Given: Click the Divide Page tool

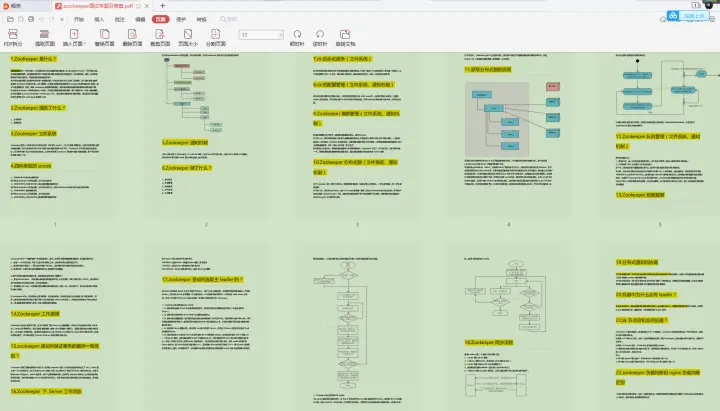Looking at the screenshot, I should [215, 37].
